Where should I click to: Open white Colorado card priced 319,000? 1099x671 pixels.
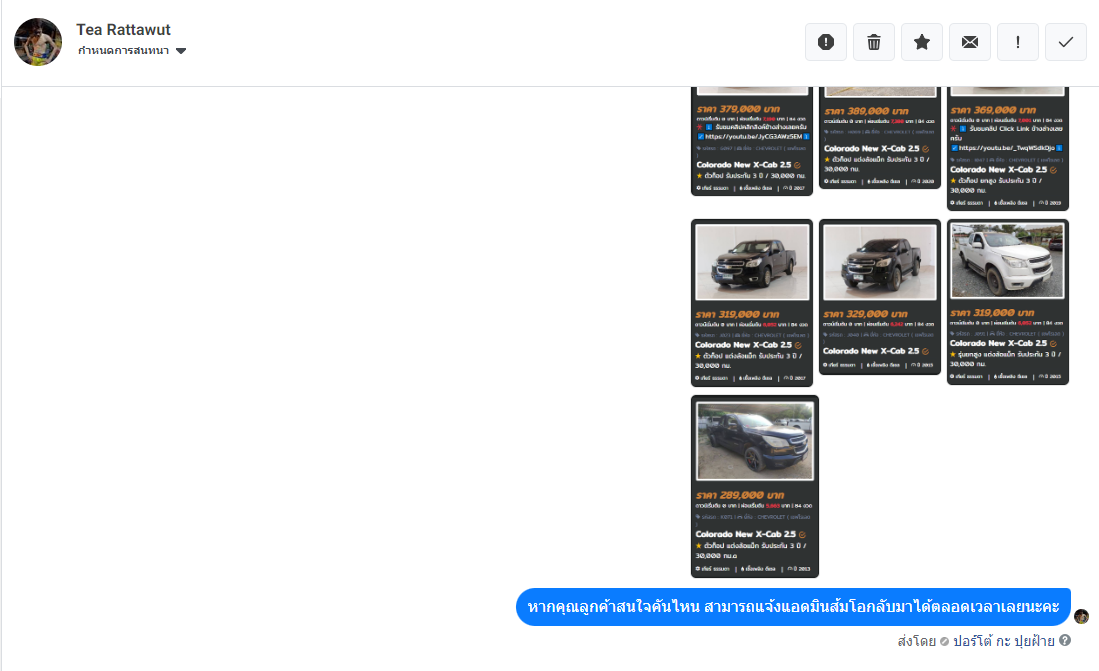1008,302
